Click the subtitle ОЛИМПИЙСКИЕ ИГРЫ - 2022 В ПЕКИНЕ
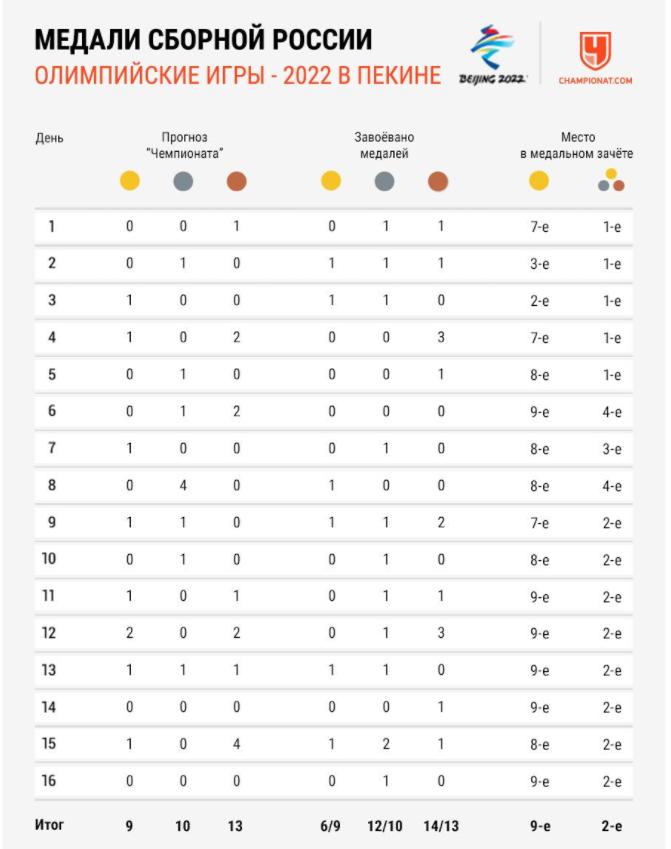671x849 pixels. pos(238,75)
